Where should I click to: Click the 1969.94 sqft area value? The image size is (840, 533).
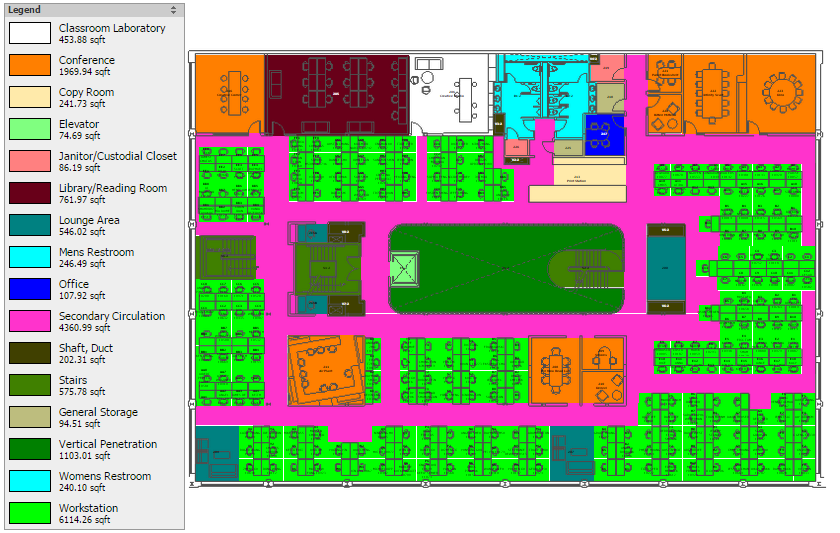pos(85,71)
